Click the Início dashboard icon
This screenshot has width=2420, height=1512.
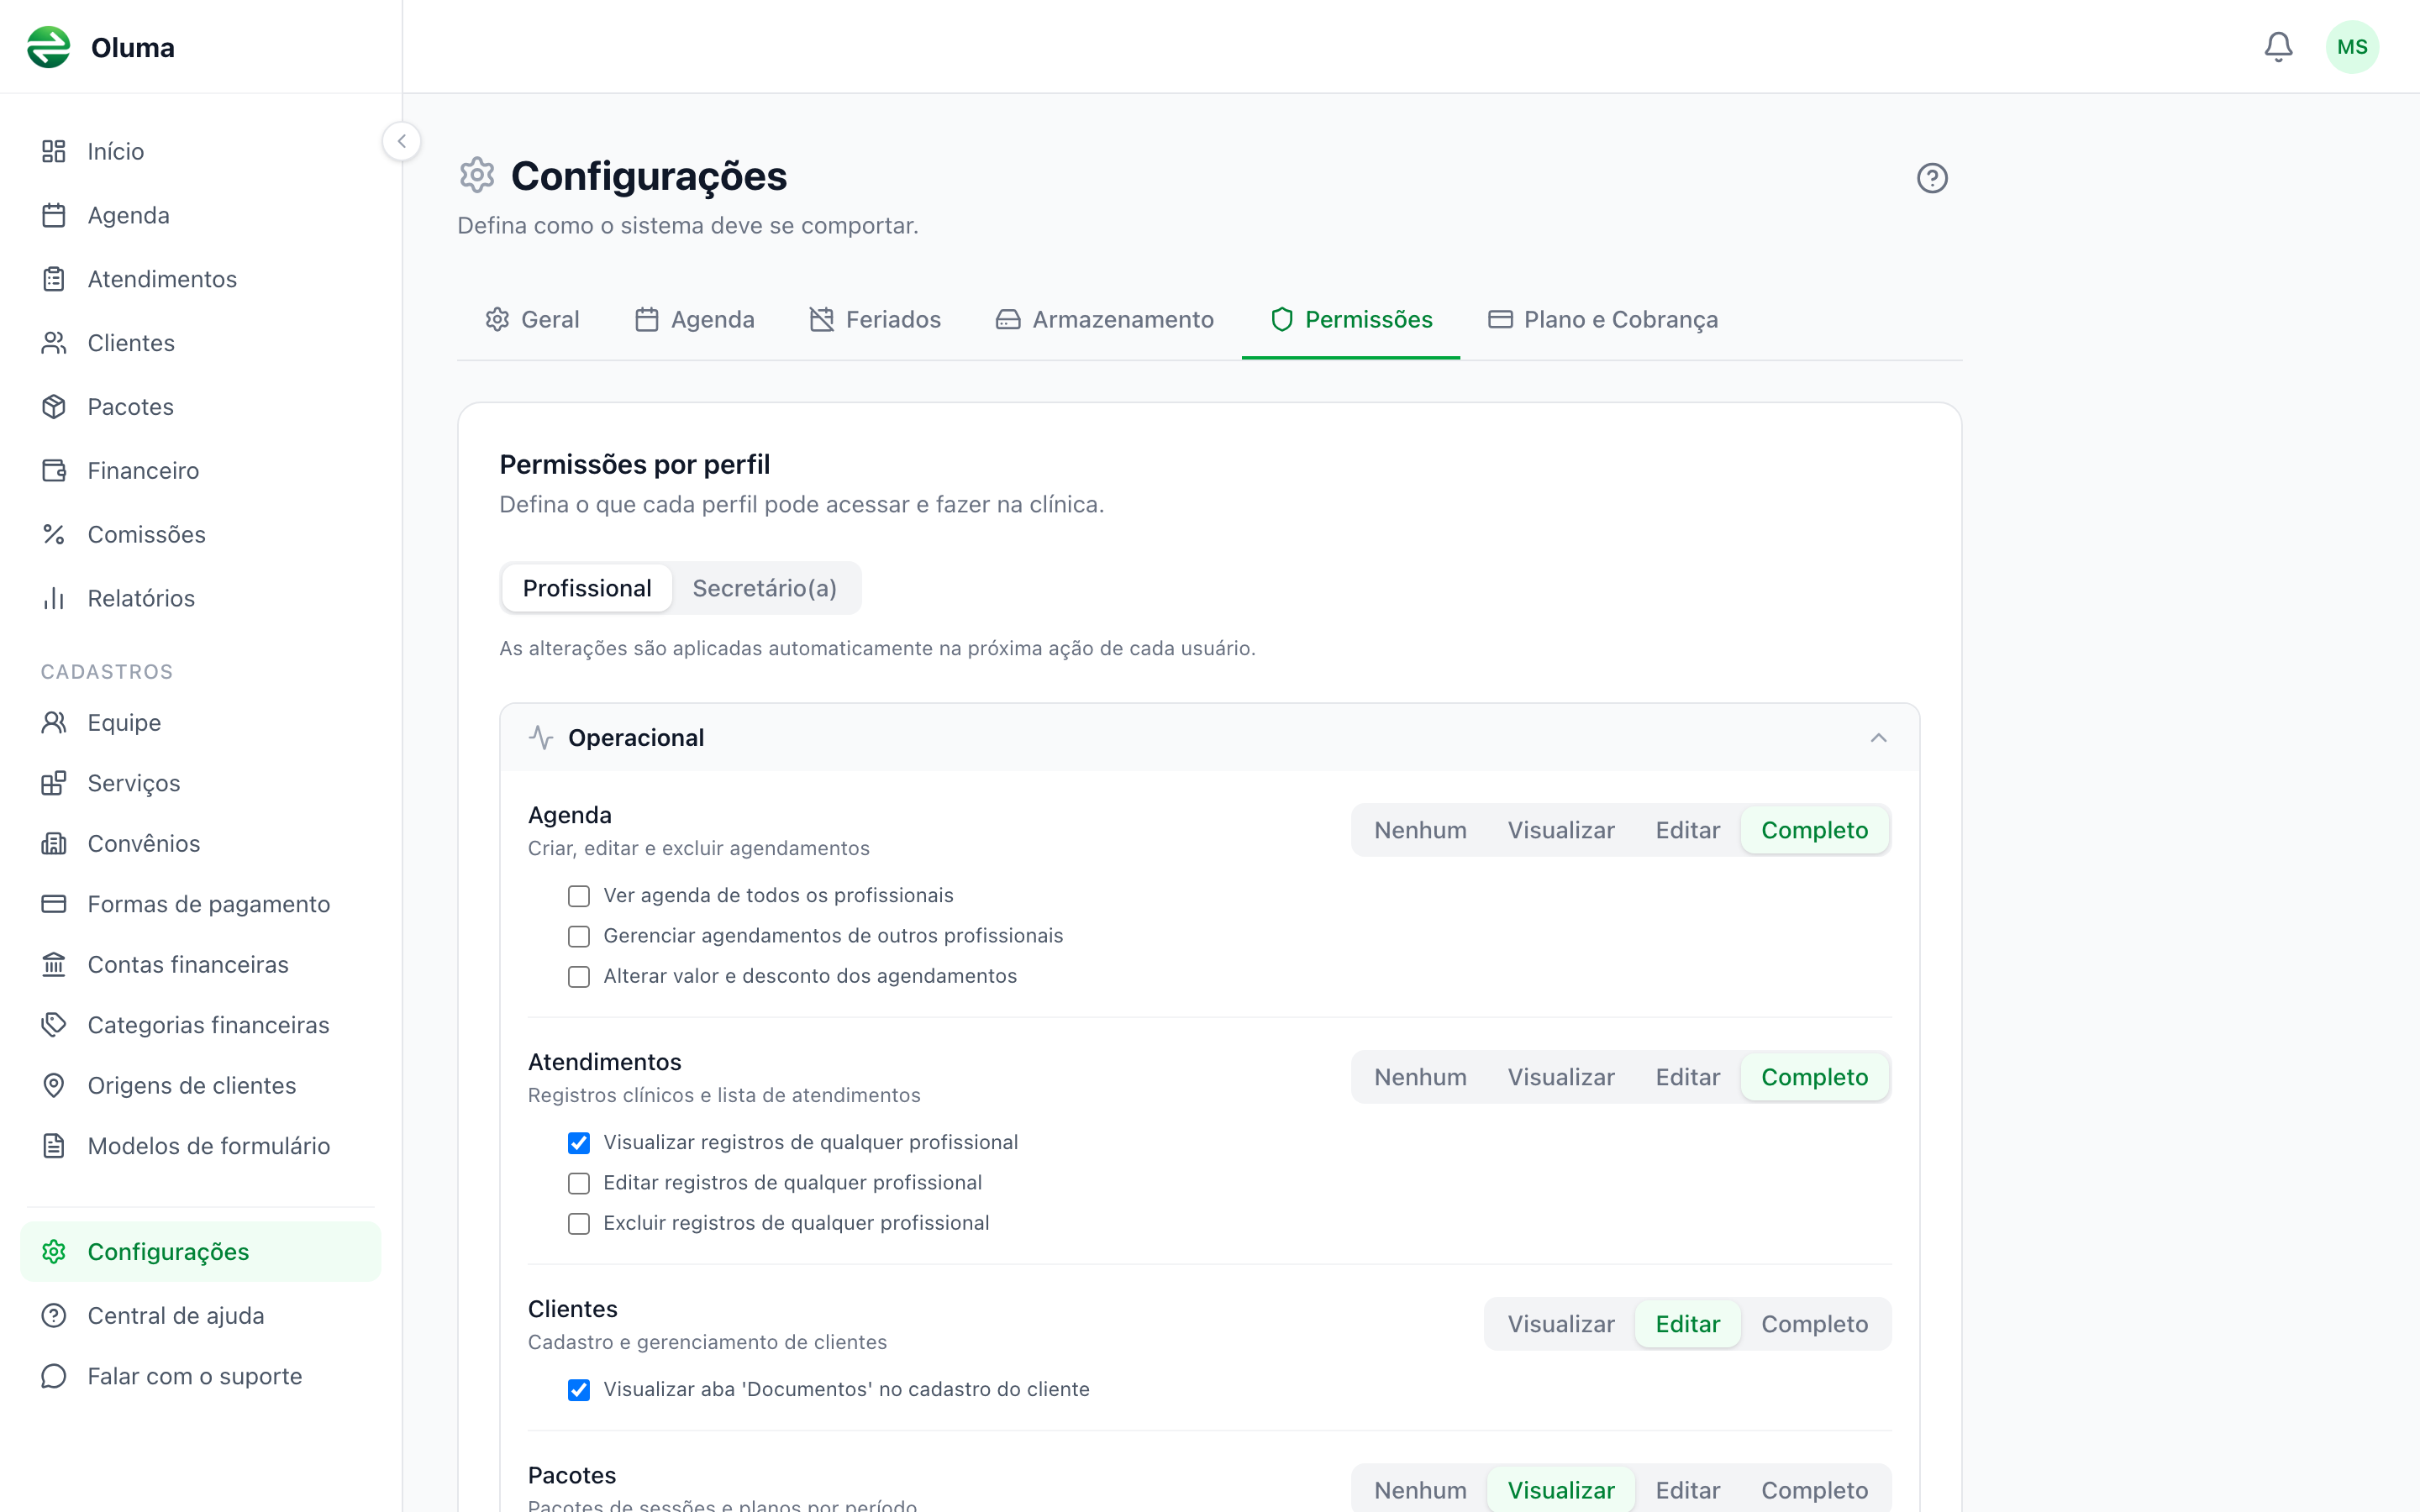point(54,151)
